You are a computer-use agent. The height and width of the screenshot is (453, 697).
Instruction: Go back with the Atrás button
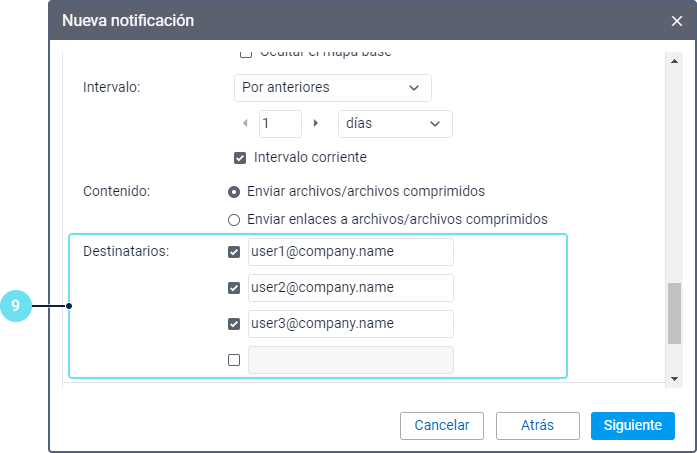pos(537,425)
